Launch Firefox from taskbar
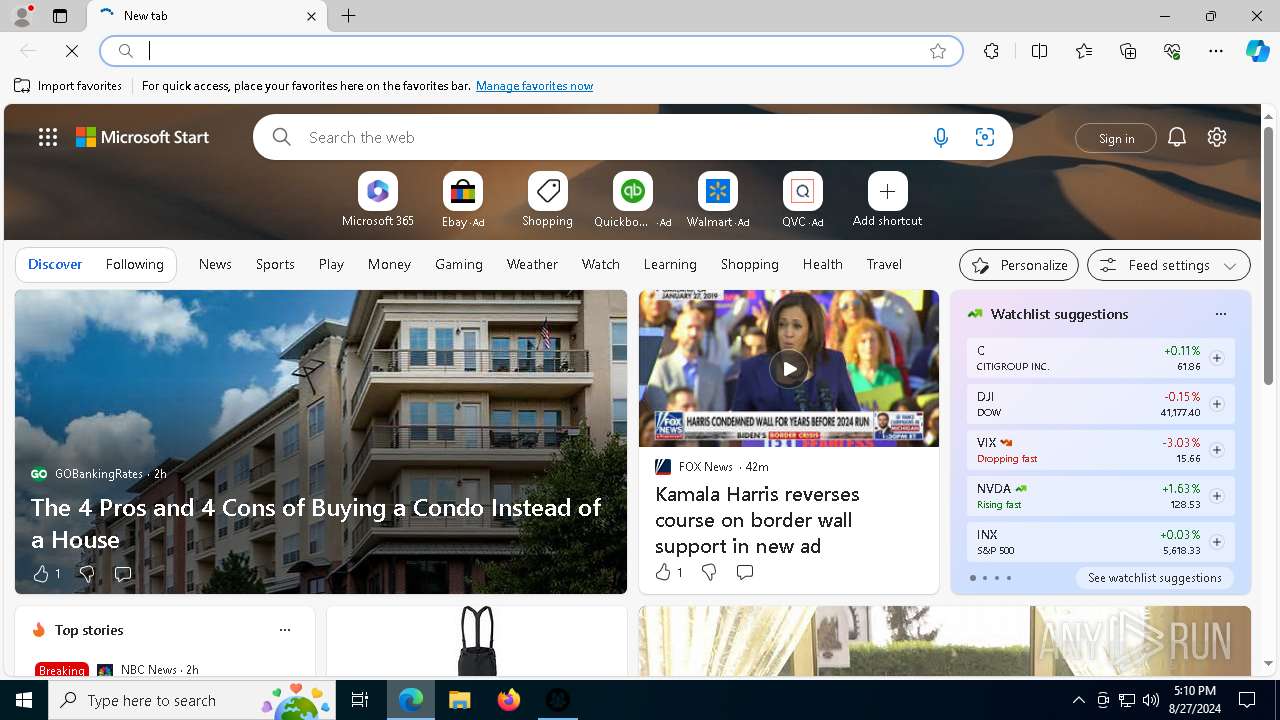Image resolution: width=1280 pixels, height=720 pixels. tap(508, 700)
